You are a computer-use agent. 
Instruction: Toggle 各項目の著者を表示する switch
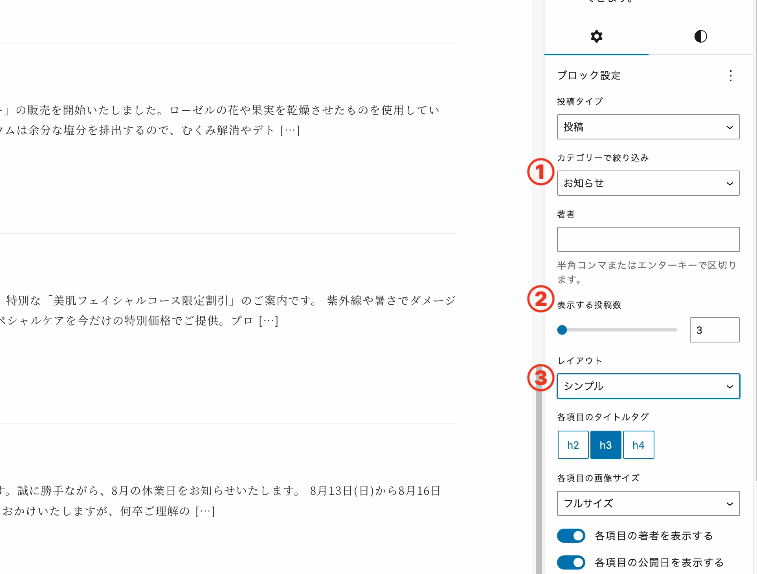pos(571,536)
